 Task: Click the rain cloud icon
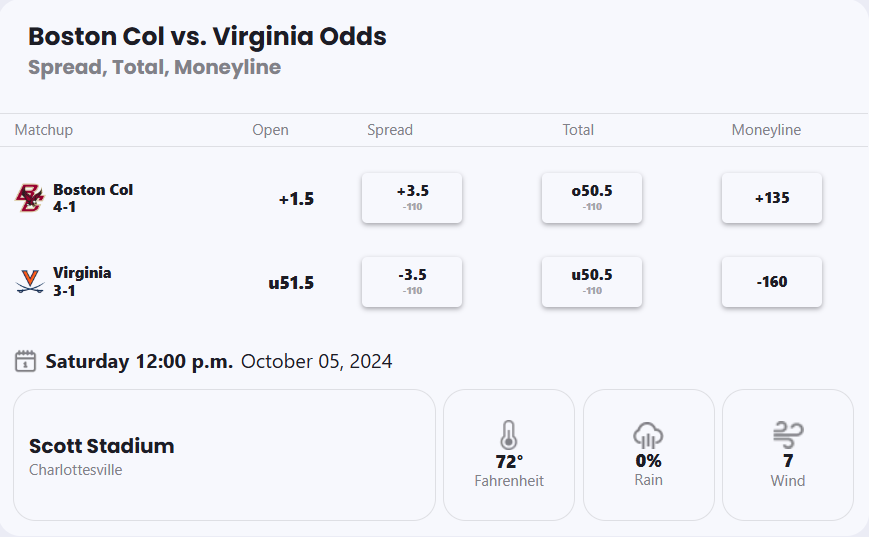(x=648, y=435)
